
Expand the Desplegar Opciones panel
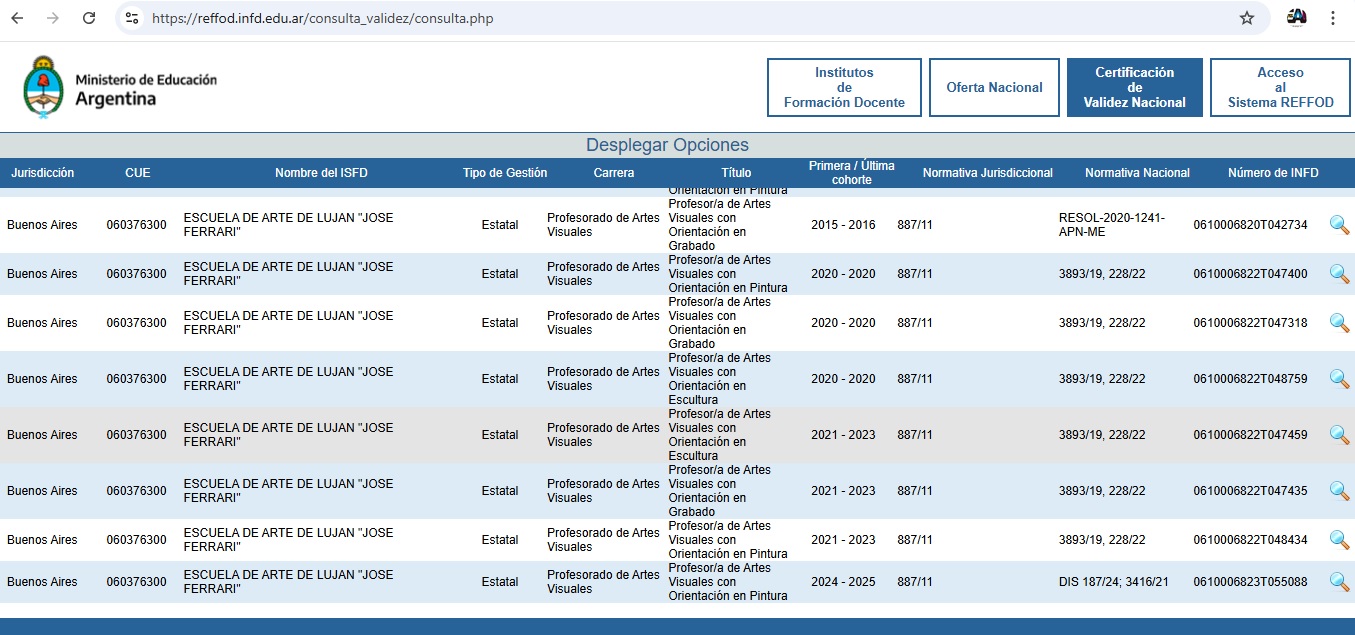(x=667, y=145)
